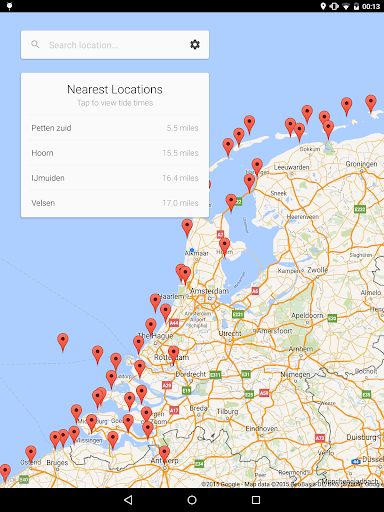Open settings via the gear icon

point(195,45)
